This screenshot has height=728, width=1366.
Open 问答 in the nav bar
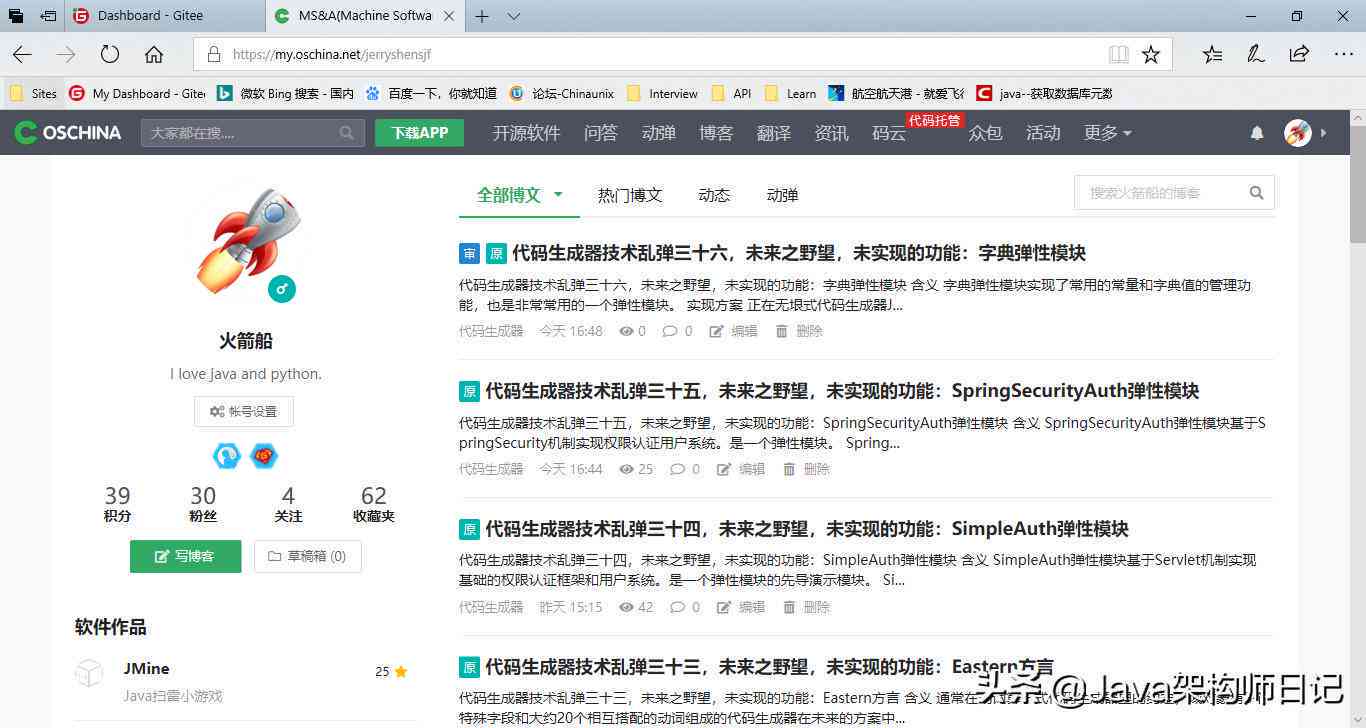(600, 133)
